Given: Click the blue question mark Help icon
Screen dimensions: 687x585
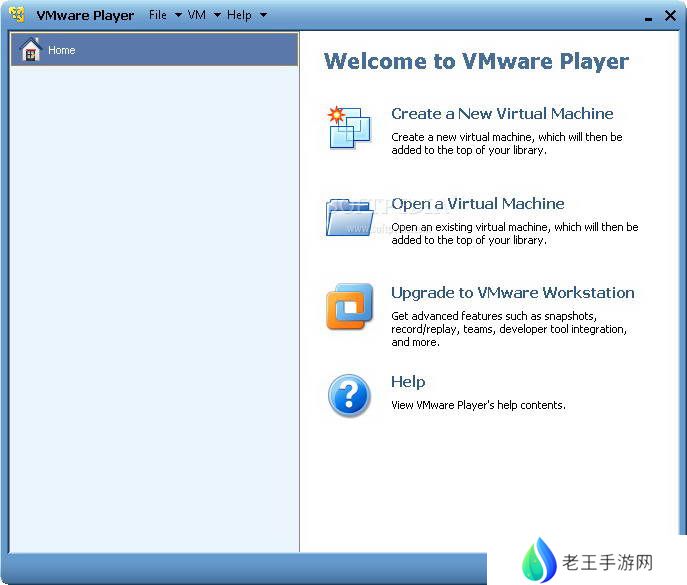Looking at the screenshot, I should (349, 395).
